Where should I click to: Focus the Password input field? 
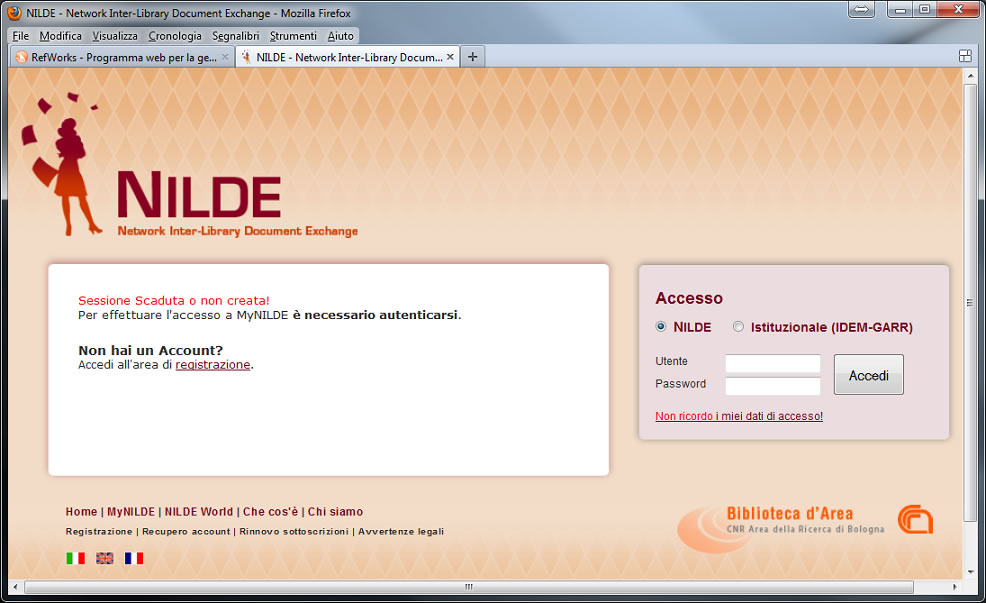772,385
